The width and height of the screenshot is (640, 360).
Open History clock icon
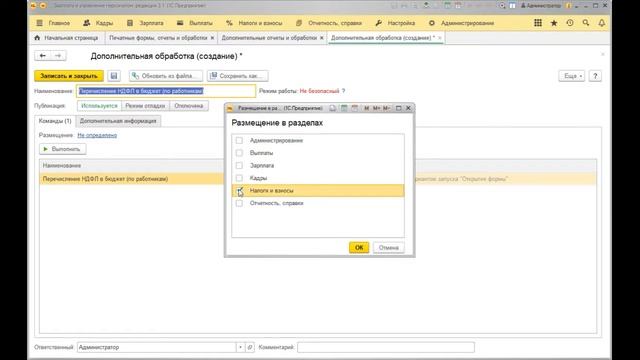click(x=570, y=23)
